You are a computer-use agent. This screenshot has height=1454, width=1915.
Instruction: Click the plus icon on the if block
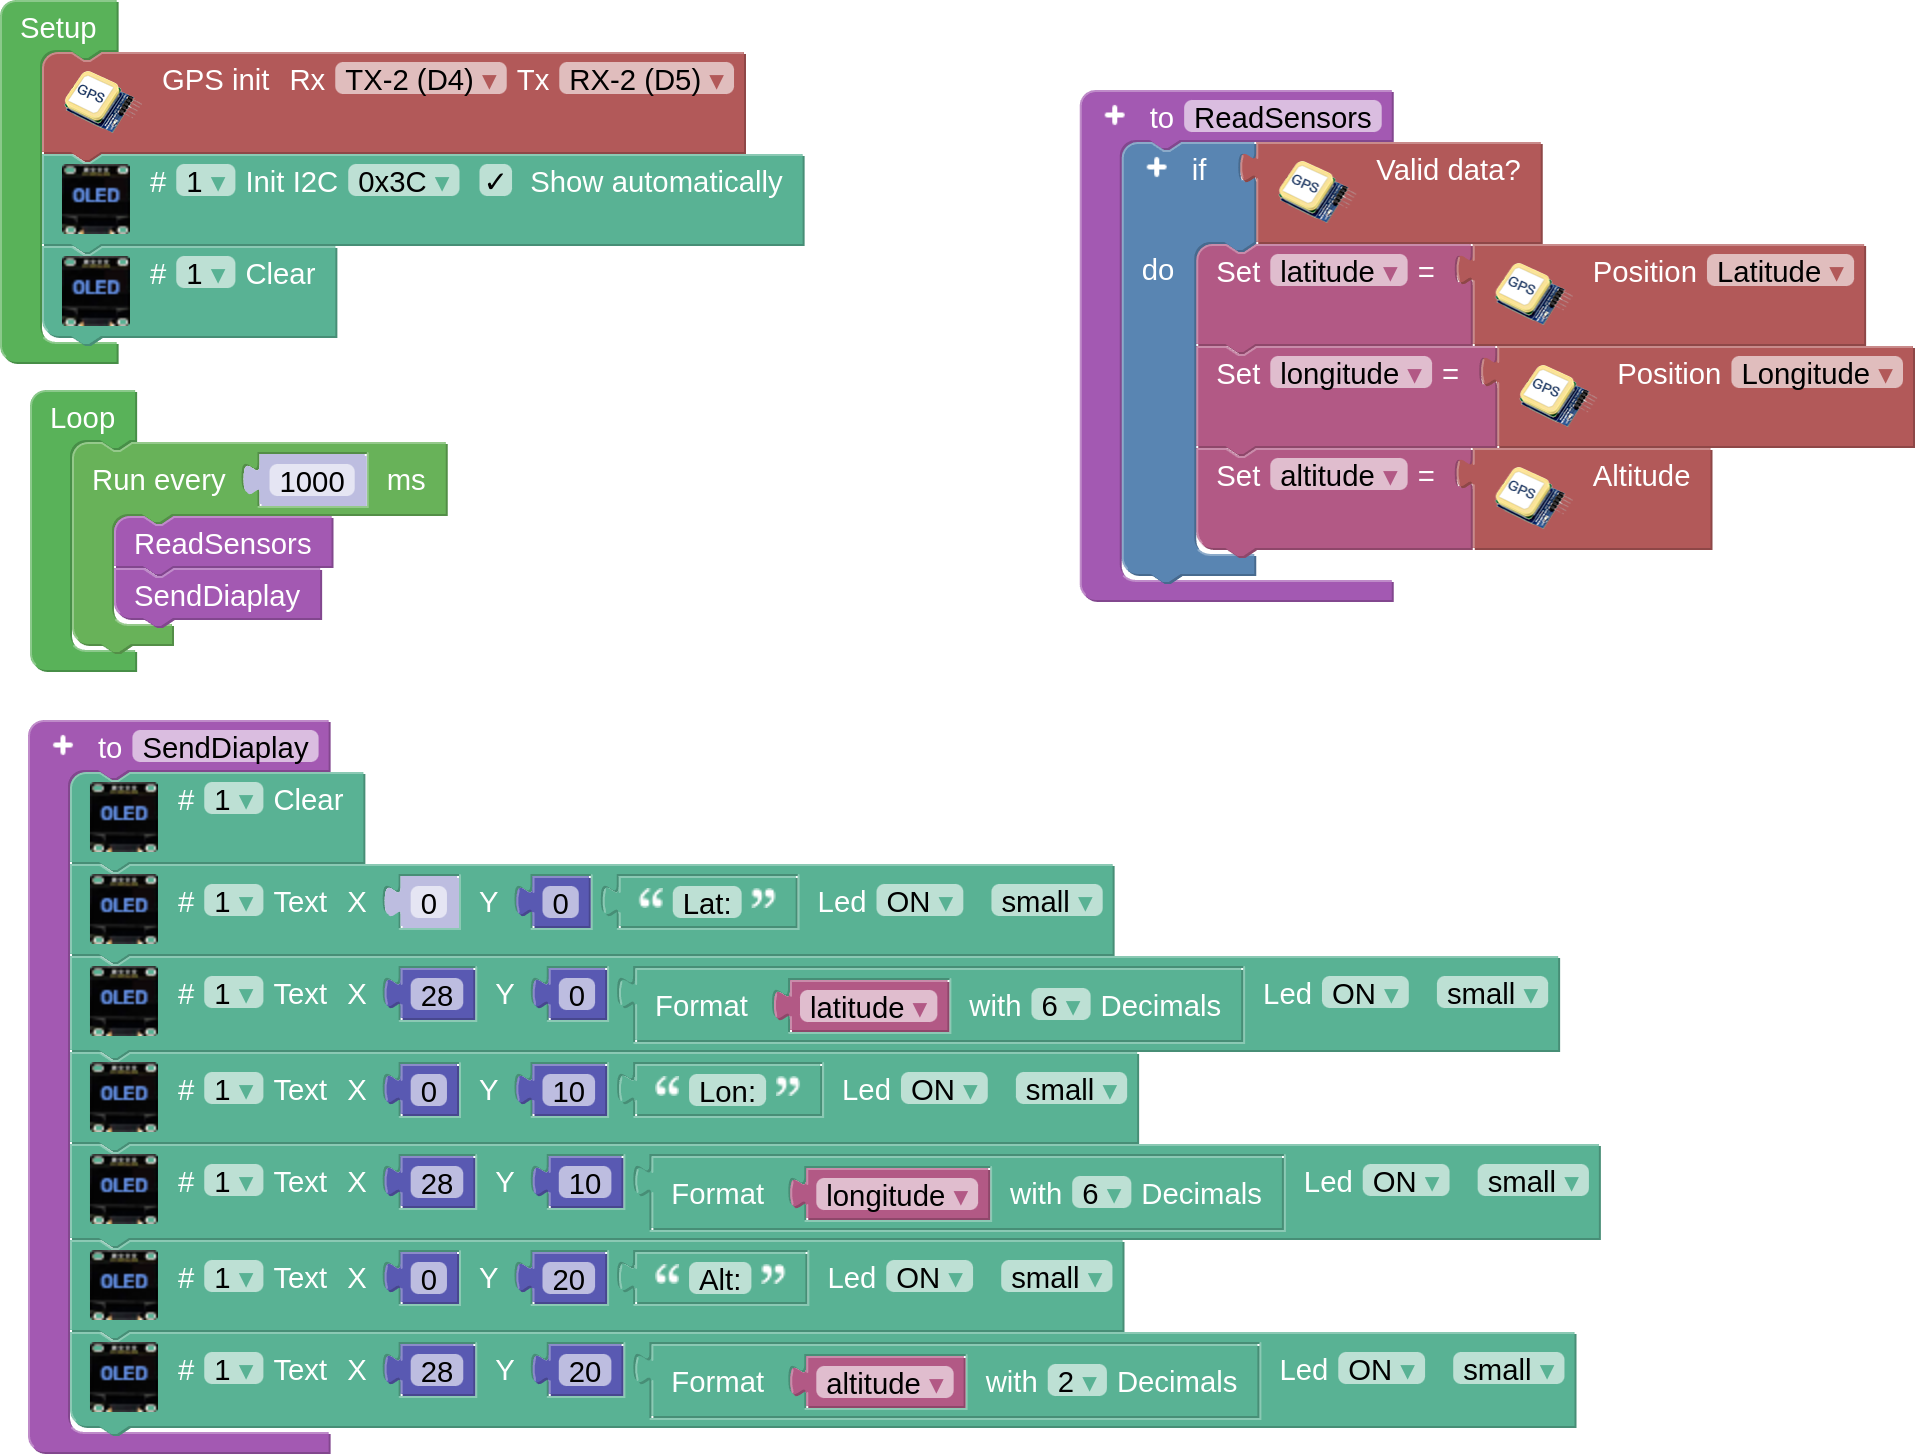click(x=1157, y=168)
